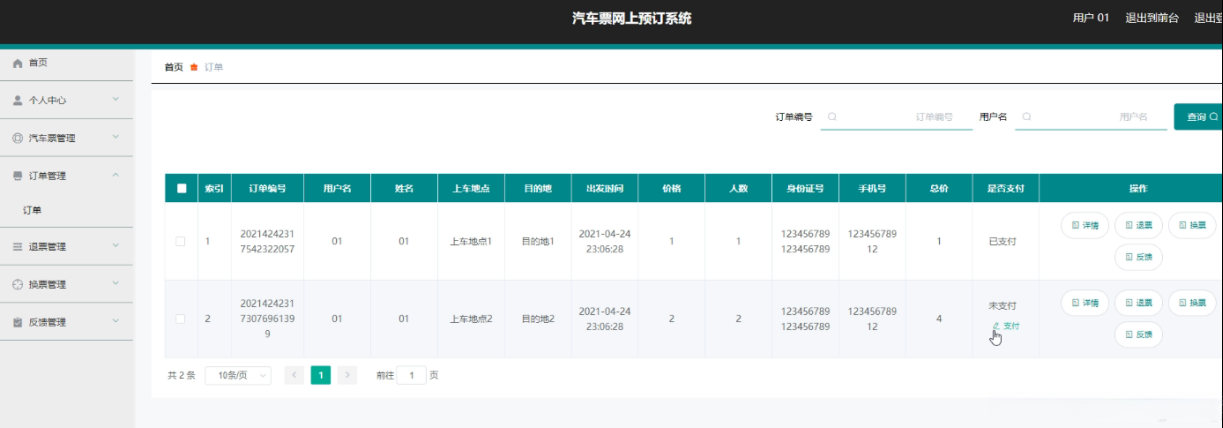Click search magnifier icon in 用户名 field
The width and height of the screenshot is (1223, 428).
(x=1026, y=117)
